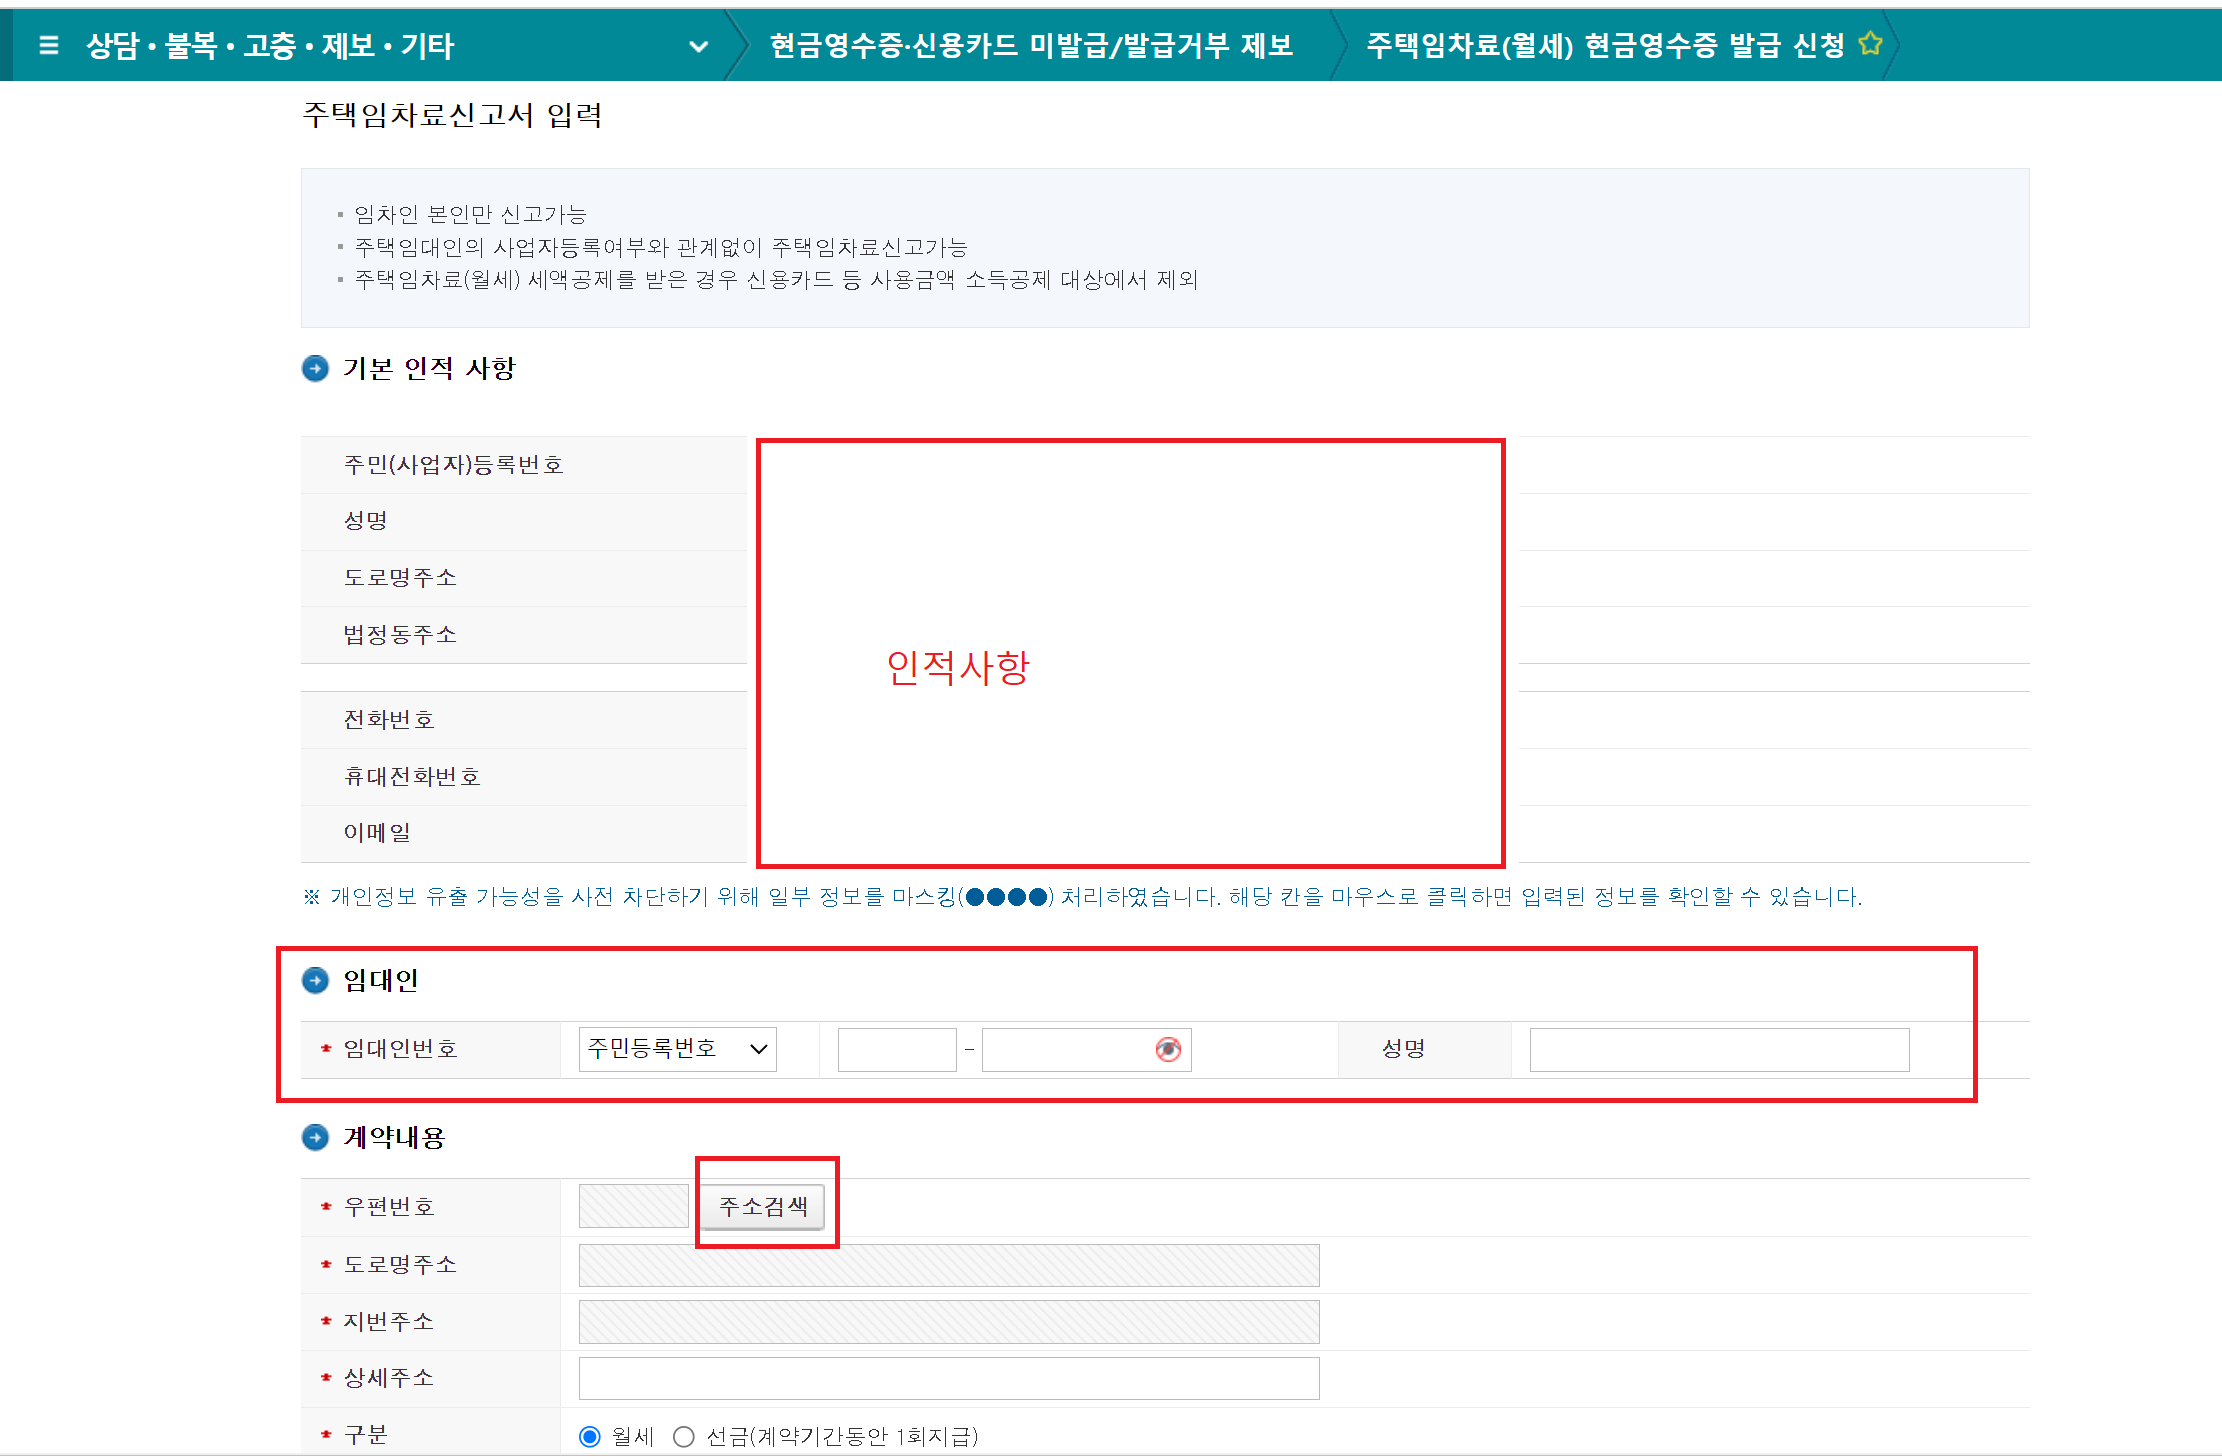Select the 선금 radio button

684,1434
